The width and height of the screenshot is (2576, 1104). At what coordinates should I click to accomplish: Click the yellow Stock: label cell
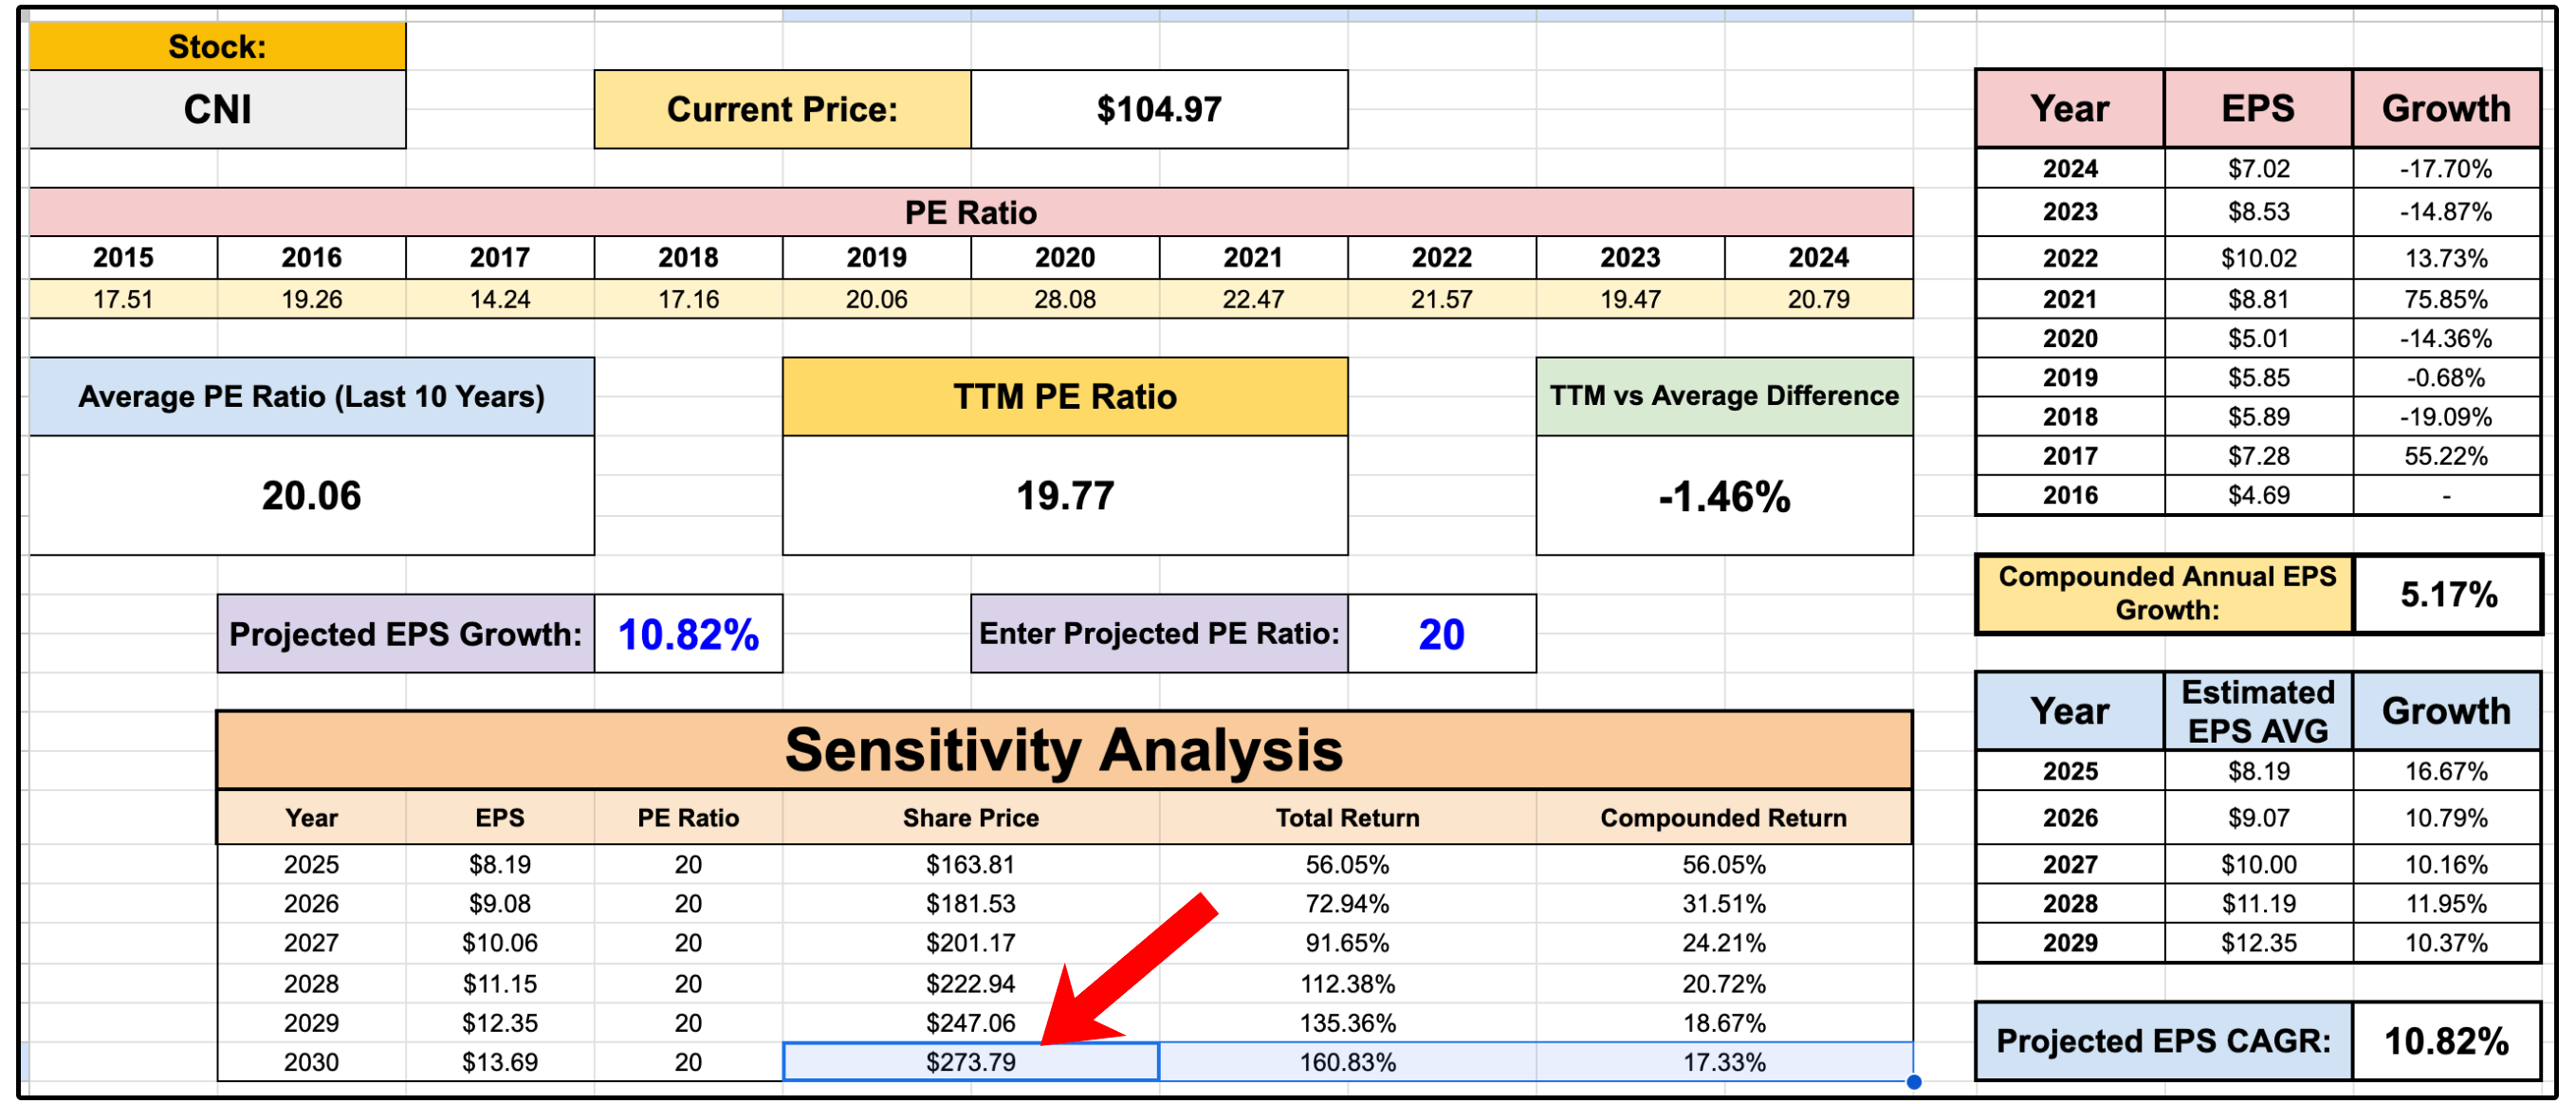coord(217,47)
